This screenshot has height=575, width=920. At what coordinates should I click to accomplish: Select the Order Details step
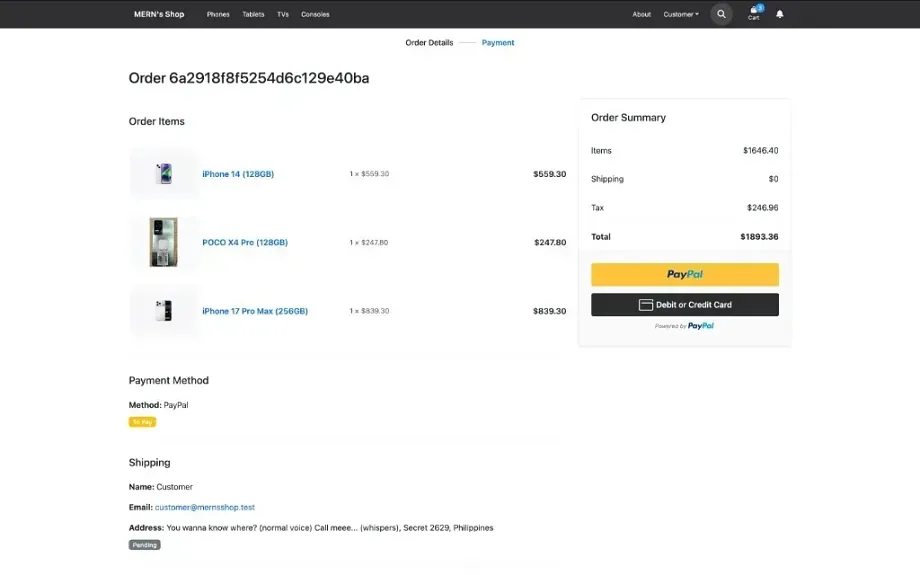(429, 42)
